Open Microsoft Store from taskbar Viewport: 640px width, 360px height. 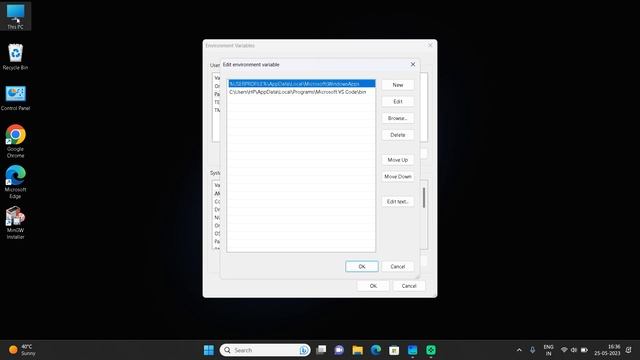click(394, 350)
